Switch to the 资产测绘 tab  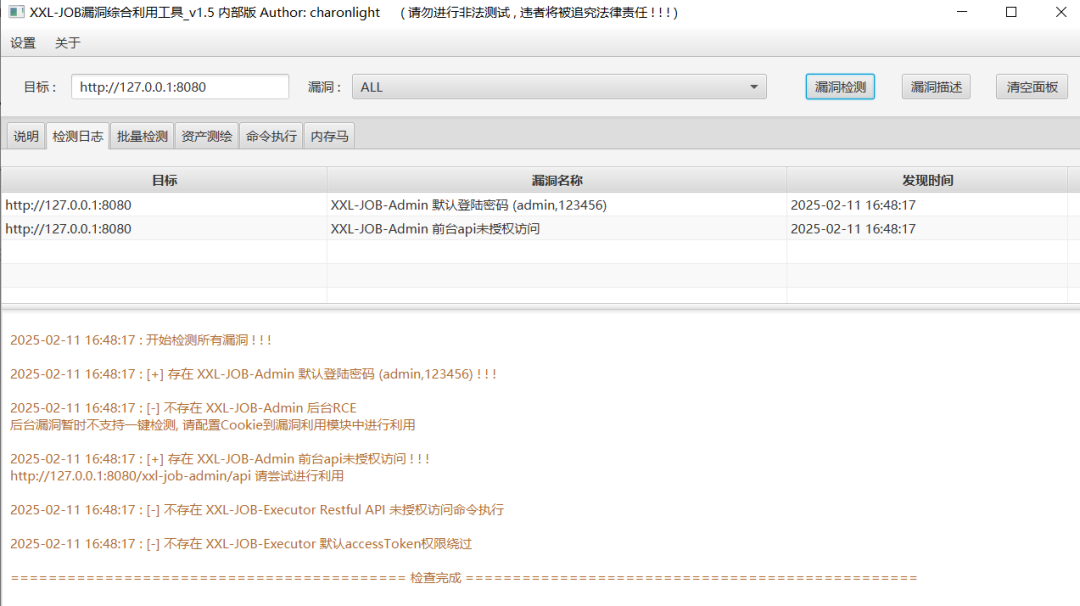tap(207, 136)
